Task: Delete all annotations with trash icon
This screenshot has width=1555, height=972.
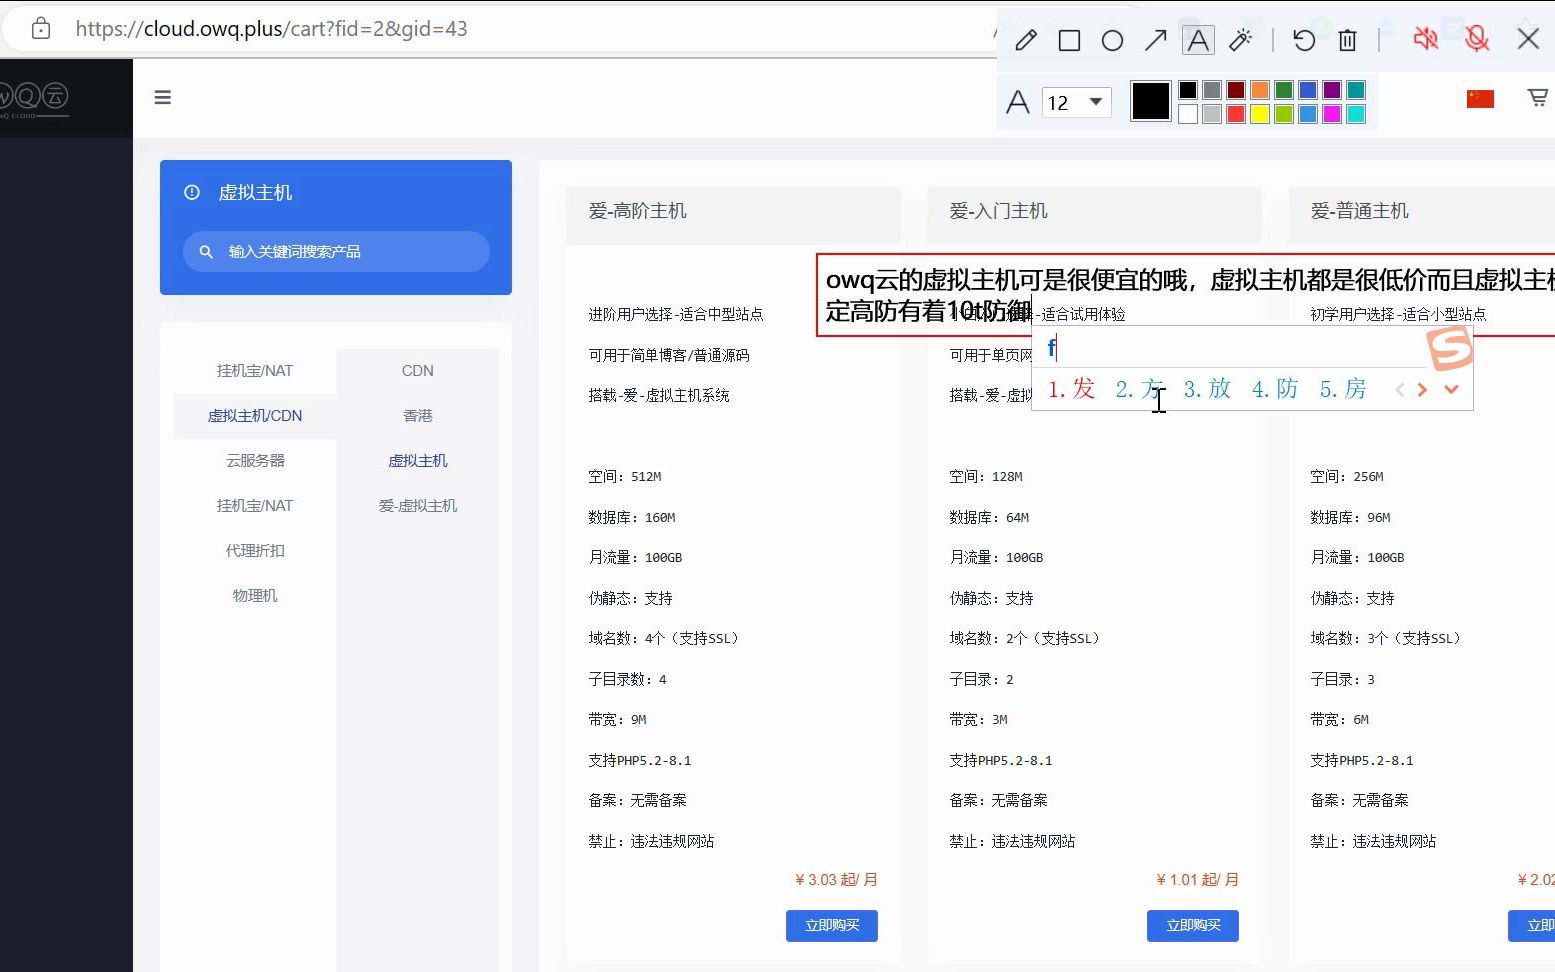Action: click(x=1347, y=40)
